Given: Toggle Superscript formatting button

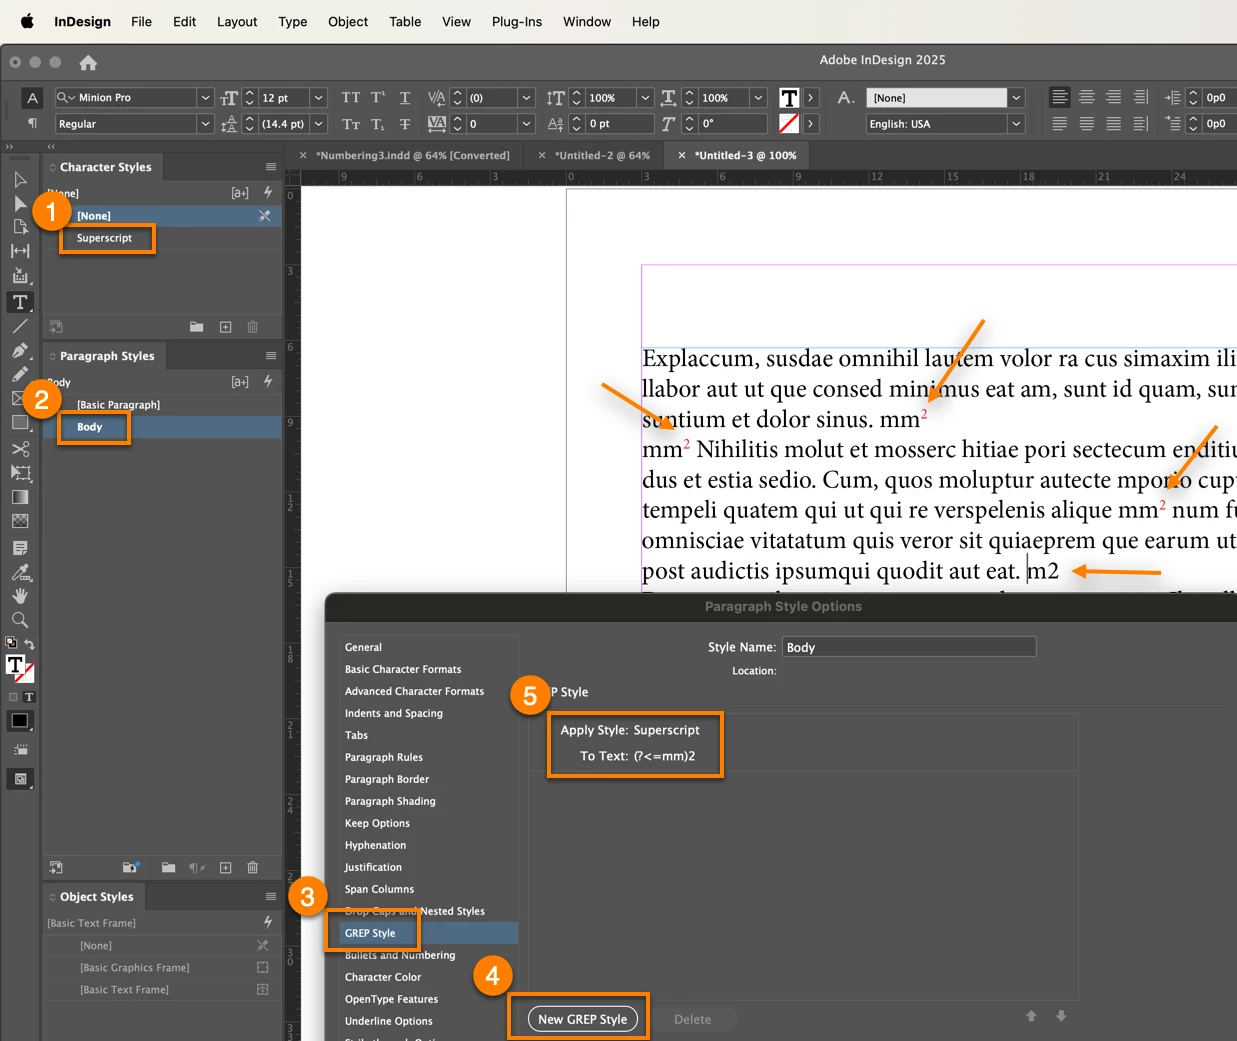Looking at the screenshot, I should click(378, 97).
